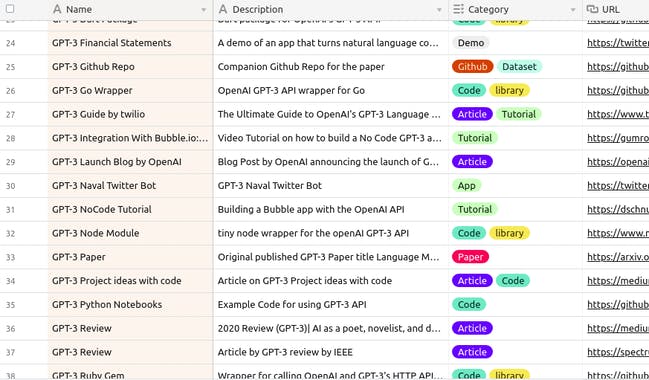Select the cell 'GPT-3 Node Module'
The width and height of the screenshot is (649, 380).
(x=130, y=233)
